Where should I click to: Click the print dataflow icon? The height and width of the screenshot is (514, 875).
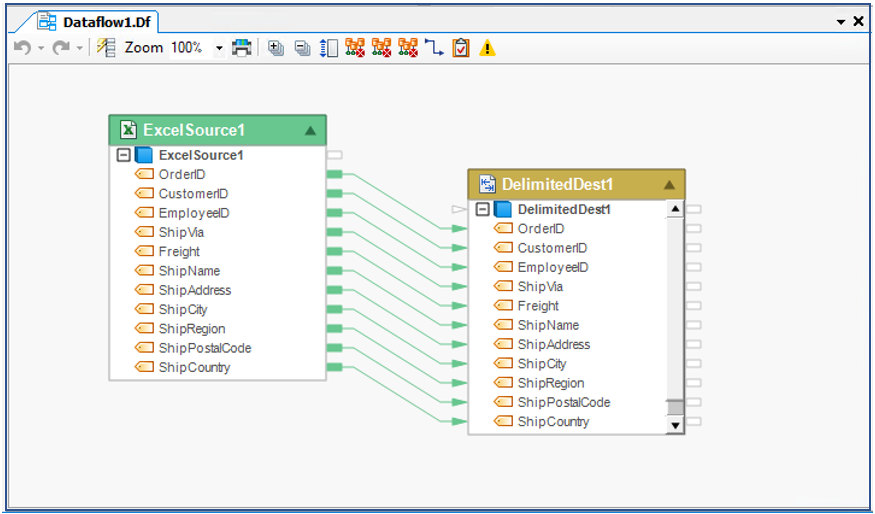pos(241,48)
